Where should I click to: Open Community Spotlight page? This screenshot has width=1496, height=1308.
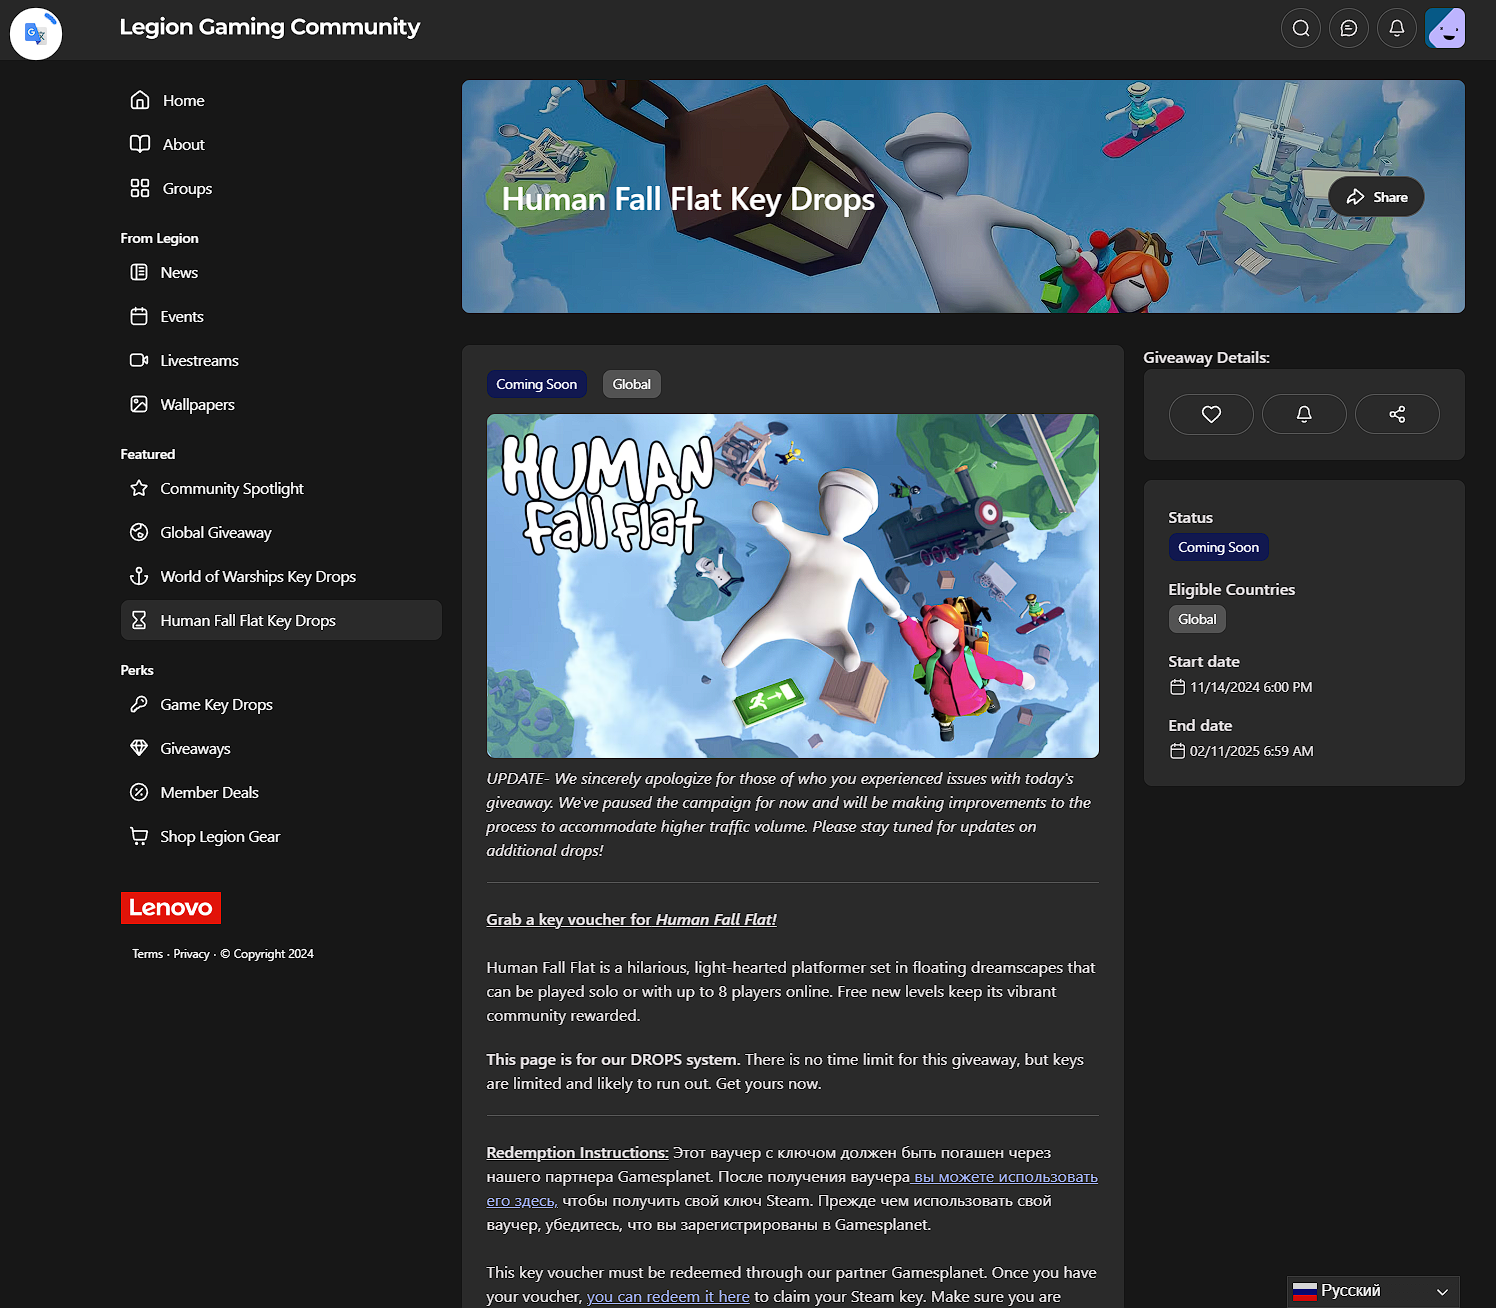[x=281, y=488]
